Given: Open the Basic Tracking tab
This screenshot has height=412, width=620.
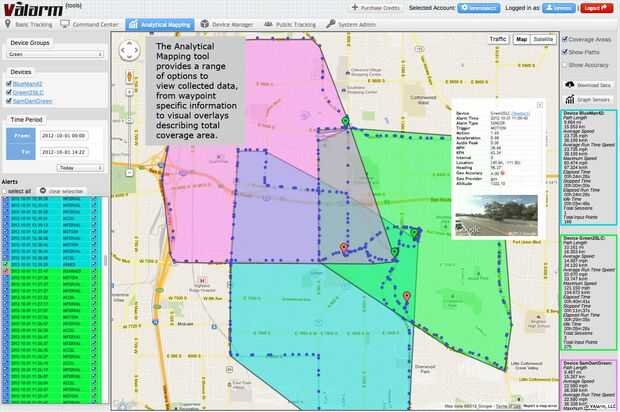Looking at the screenshot, I should (x=28, y=25).
